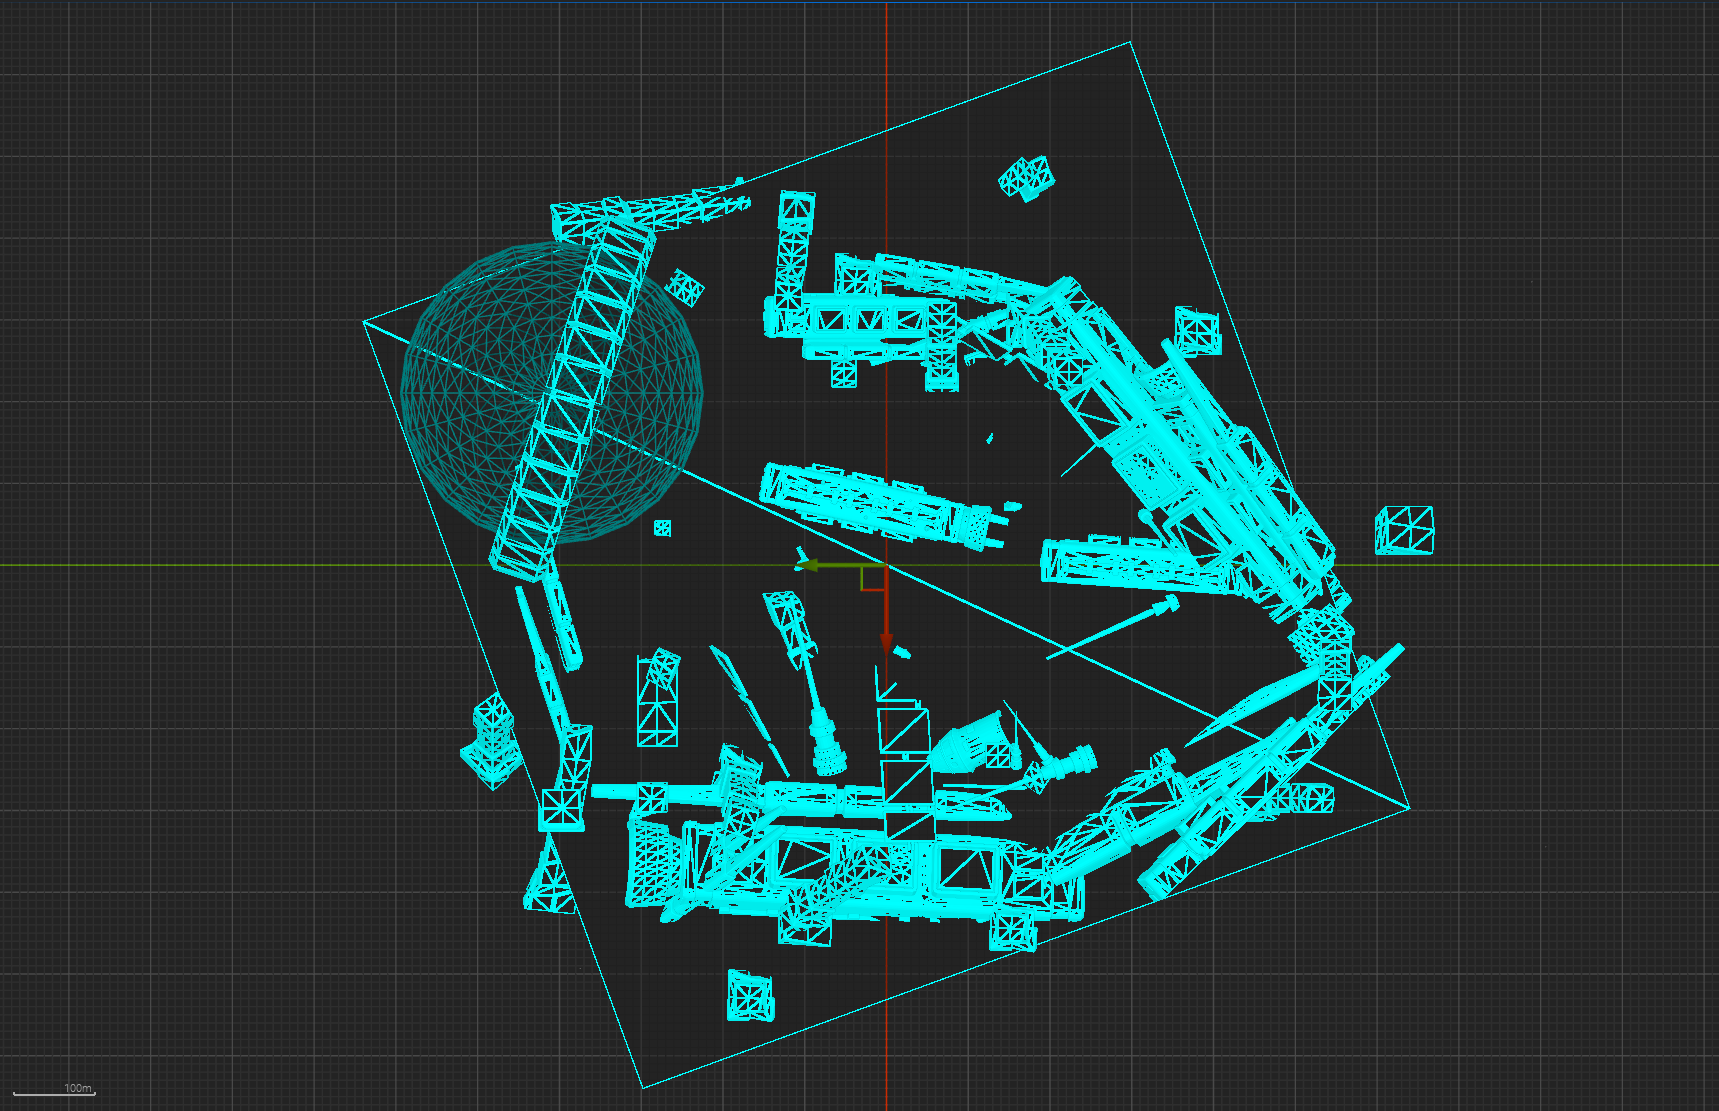Viewport: 1719px width, 1111px height.
Task: Click the top corner of the bounding box
Action: click(1130, 43)
